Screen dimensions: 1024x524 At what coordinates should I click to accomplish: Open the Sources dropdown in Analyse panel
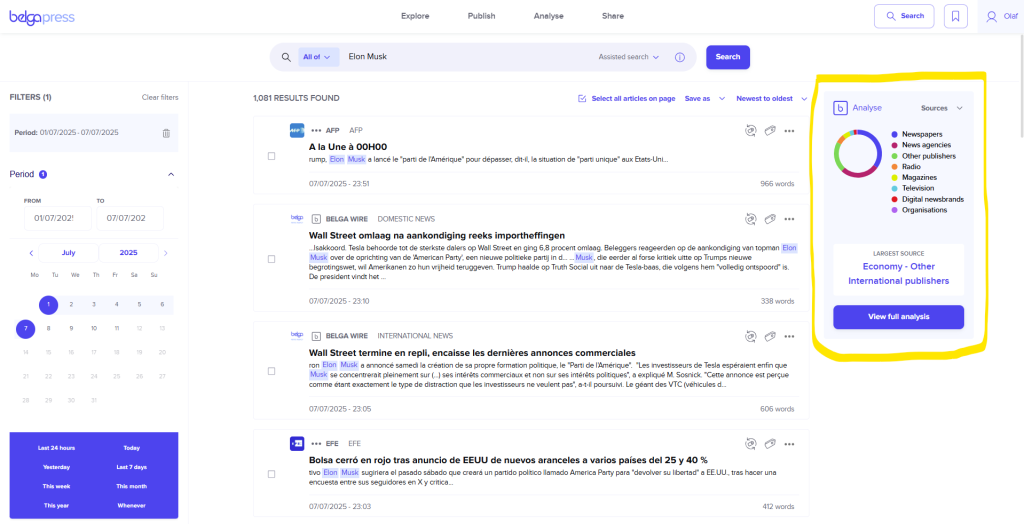click(x=941, y=108)
